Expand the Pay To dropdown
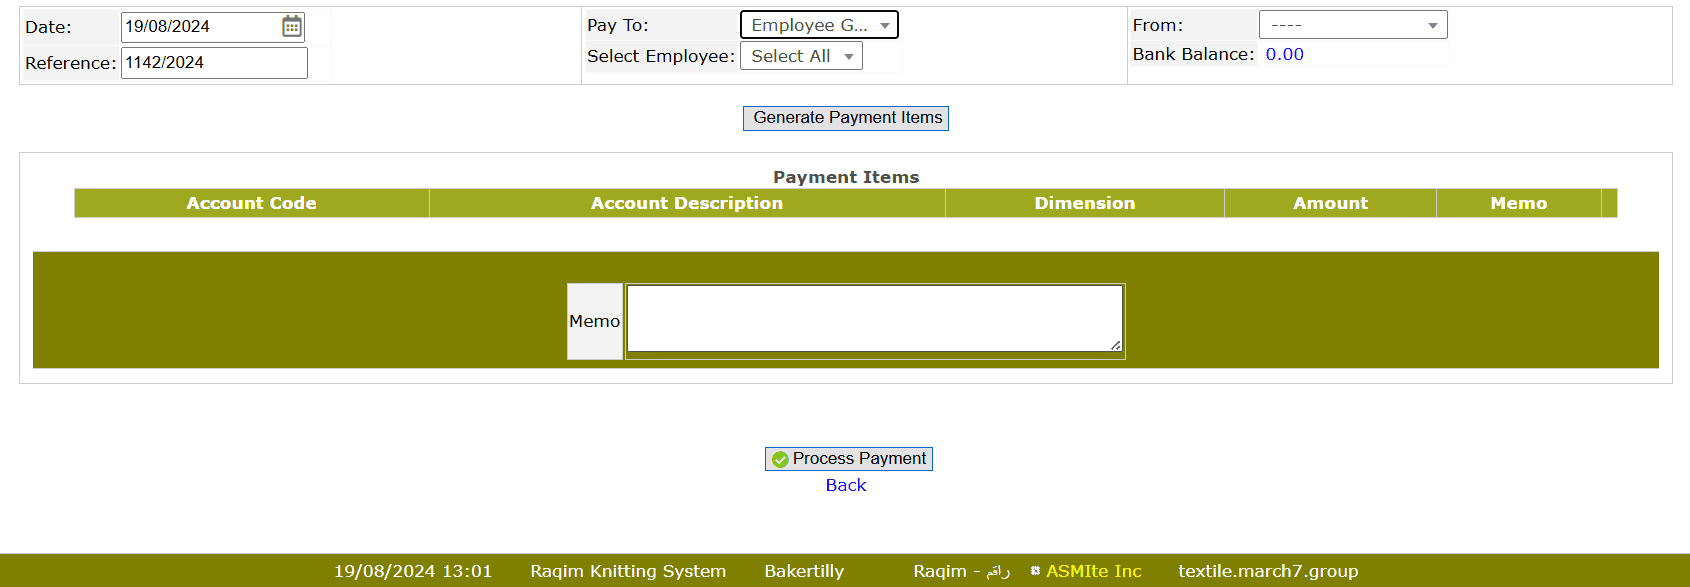Viewport: 1690px width, 587px height. point(819,25)
